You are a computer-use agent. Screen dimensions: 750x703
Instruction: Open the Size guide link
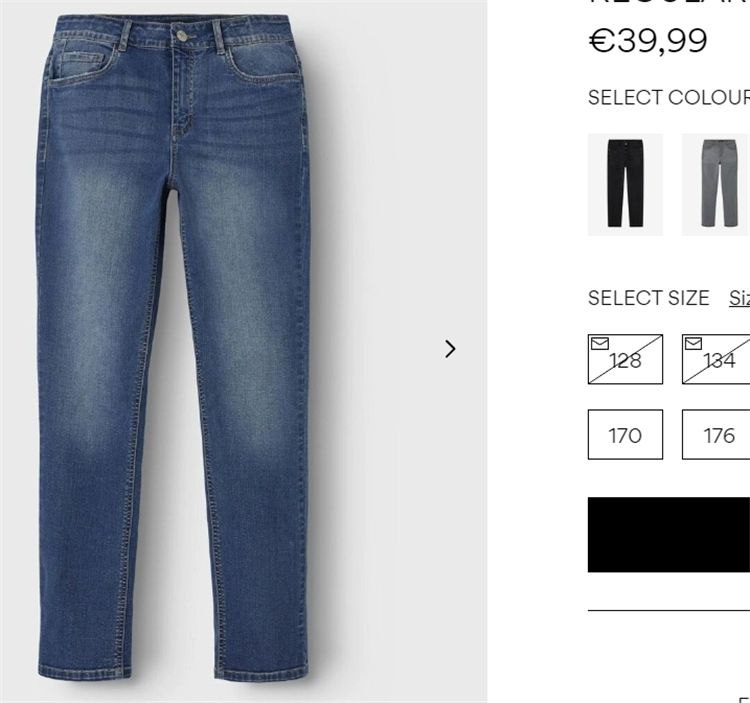(x=739, y=298)
